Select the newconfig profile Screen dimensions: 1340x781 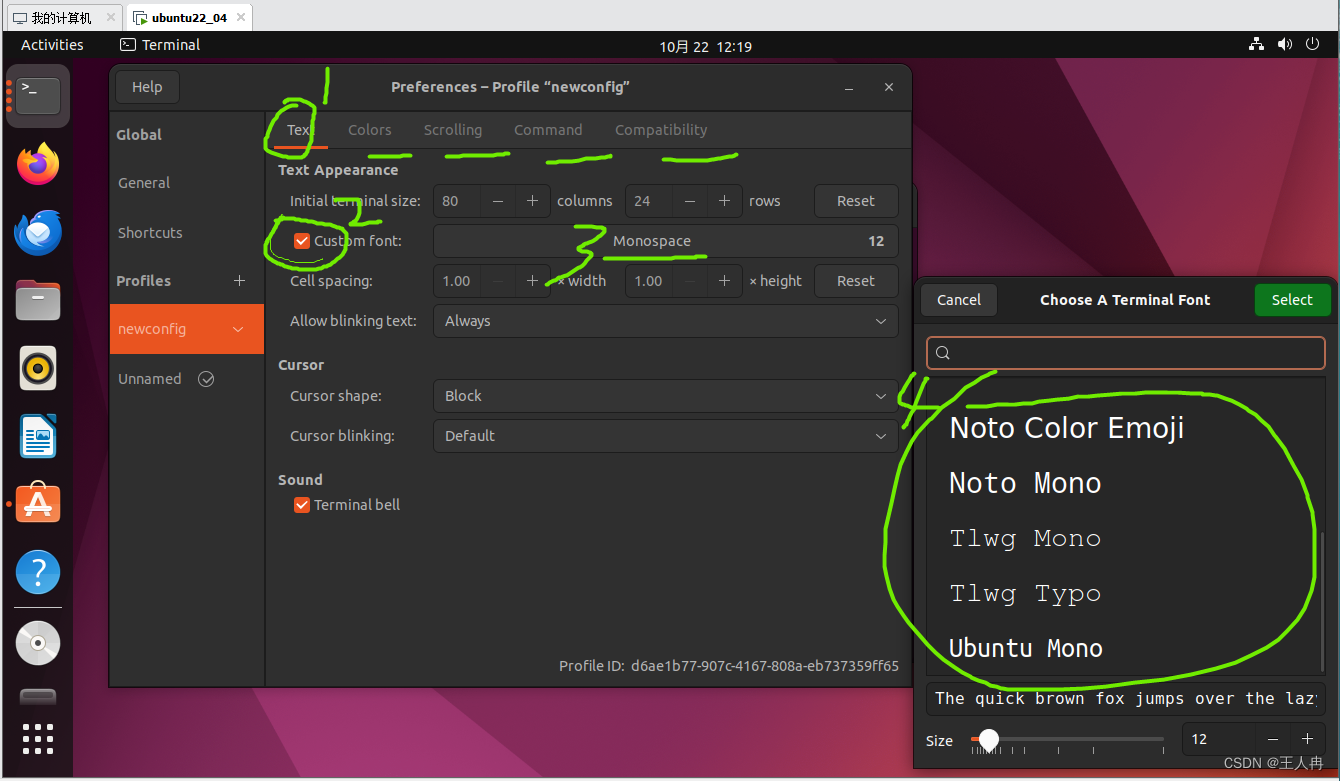click(x=186, y=329)
